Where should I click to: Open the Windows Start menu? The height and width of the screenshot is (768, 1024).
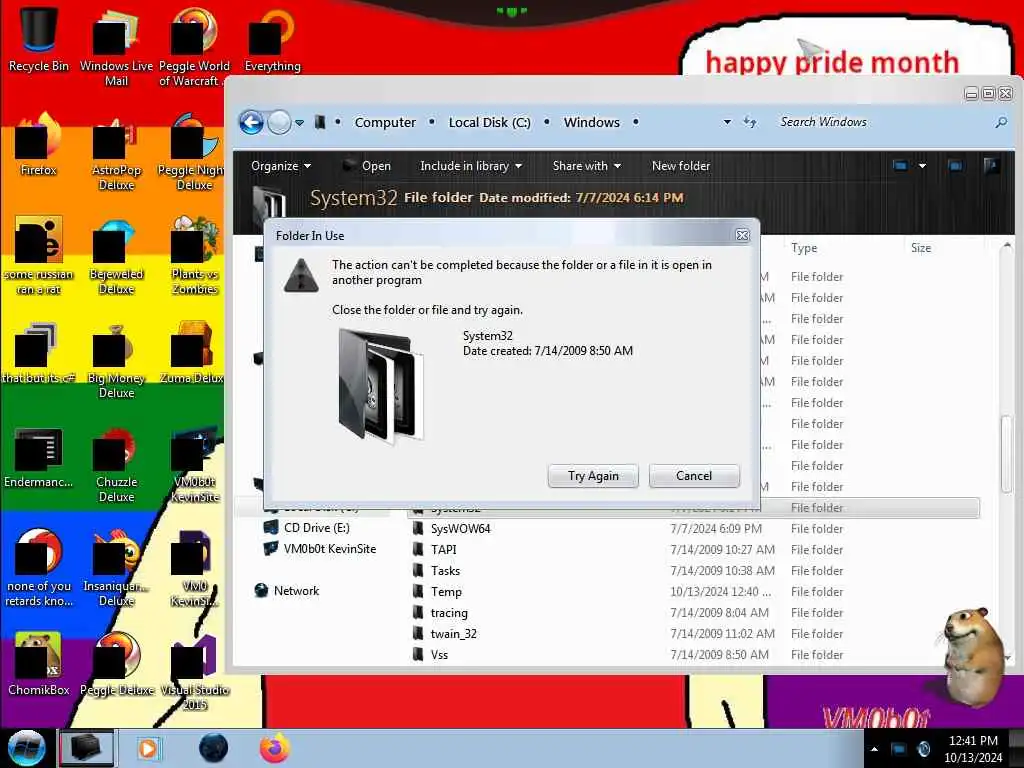point(27,748)
